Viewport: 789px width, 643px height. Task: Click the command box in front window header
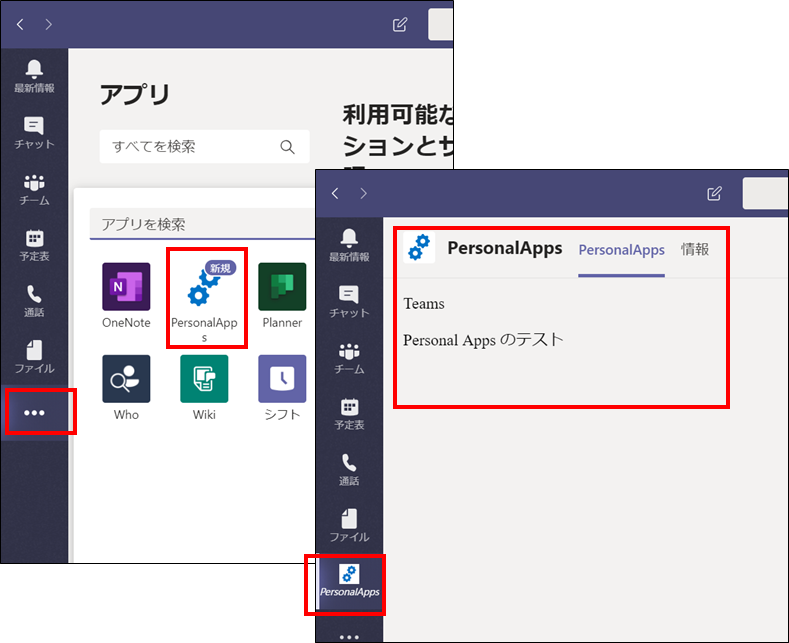pyautogui.click(x=765, y=193)
